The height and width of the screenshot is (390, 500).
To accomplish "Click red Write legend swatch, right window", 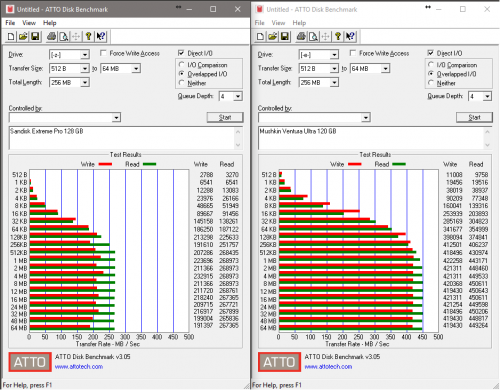I will (355, 164).
